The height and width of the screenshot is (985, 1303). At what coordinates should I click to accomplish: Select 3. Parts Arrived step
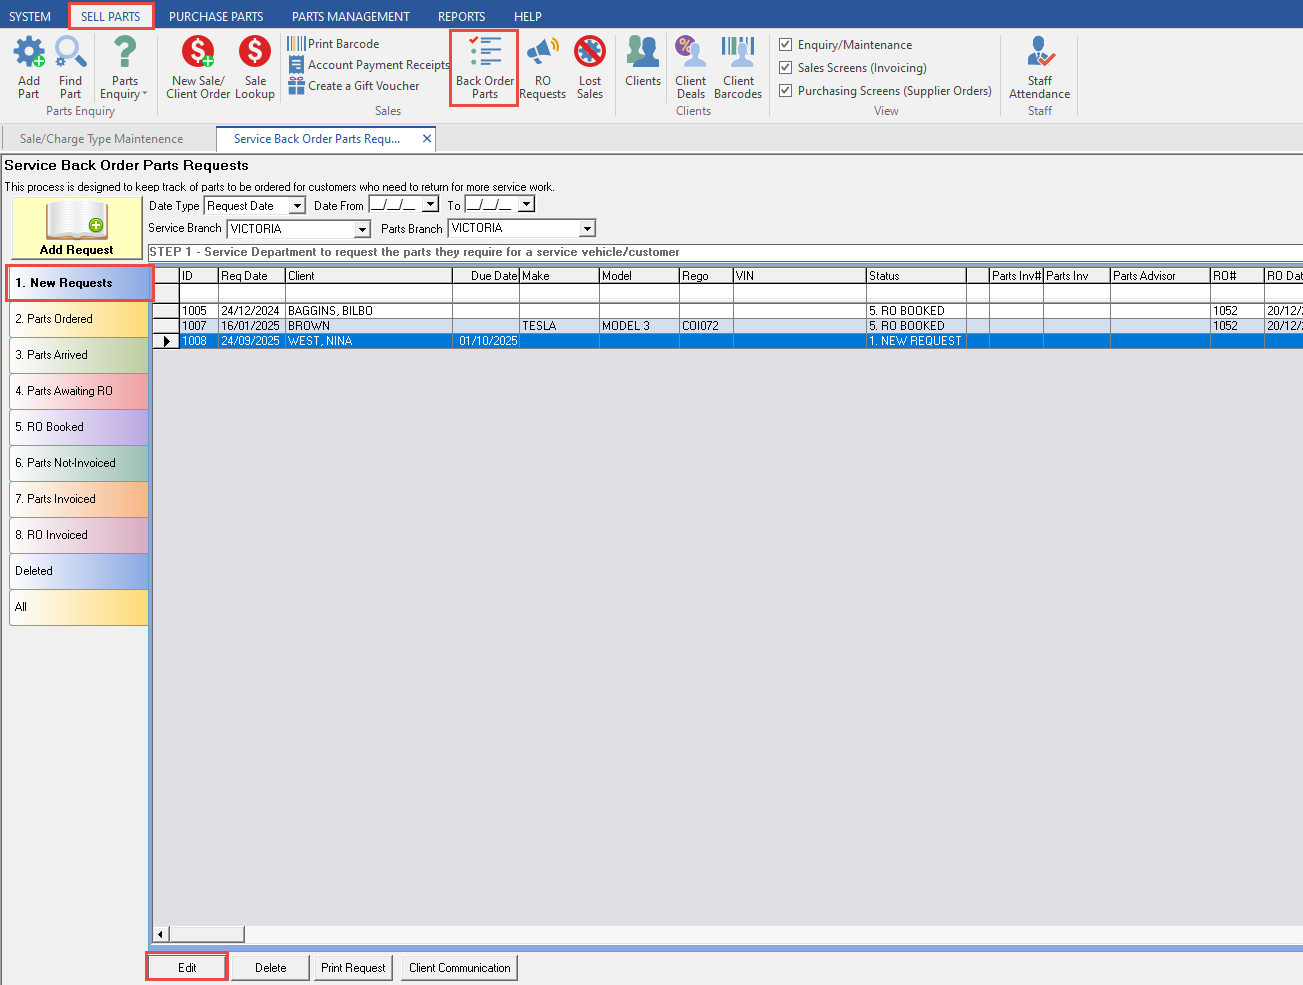click(x=79, y=355)
